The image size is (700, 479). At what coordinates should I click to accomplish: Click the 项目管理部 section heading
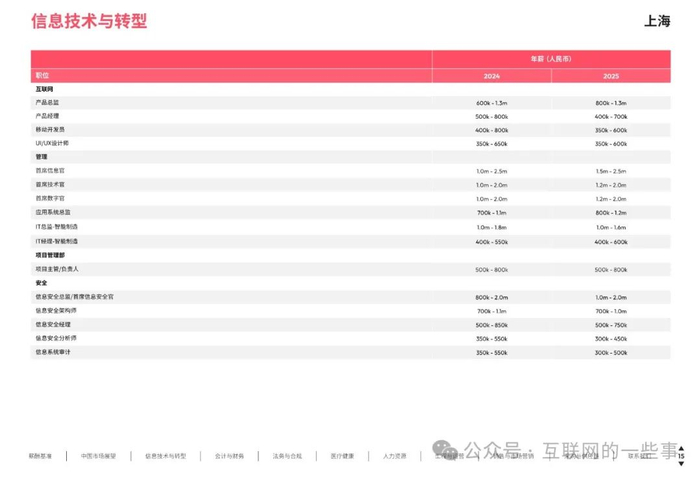[50, 255]
